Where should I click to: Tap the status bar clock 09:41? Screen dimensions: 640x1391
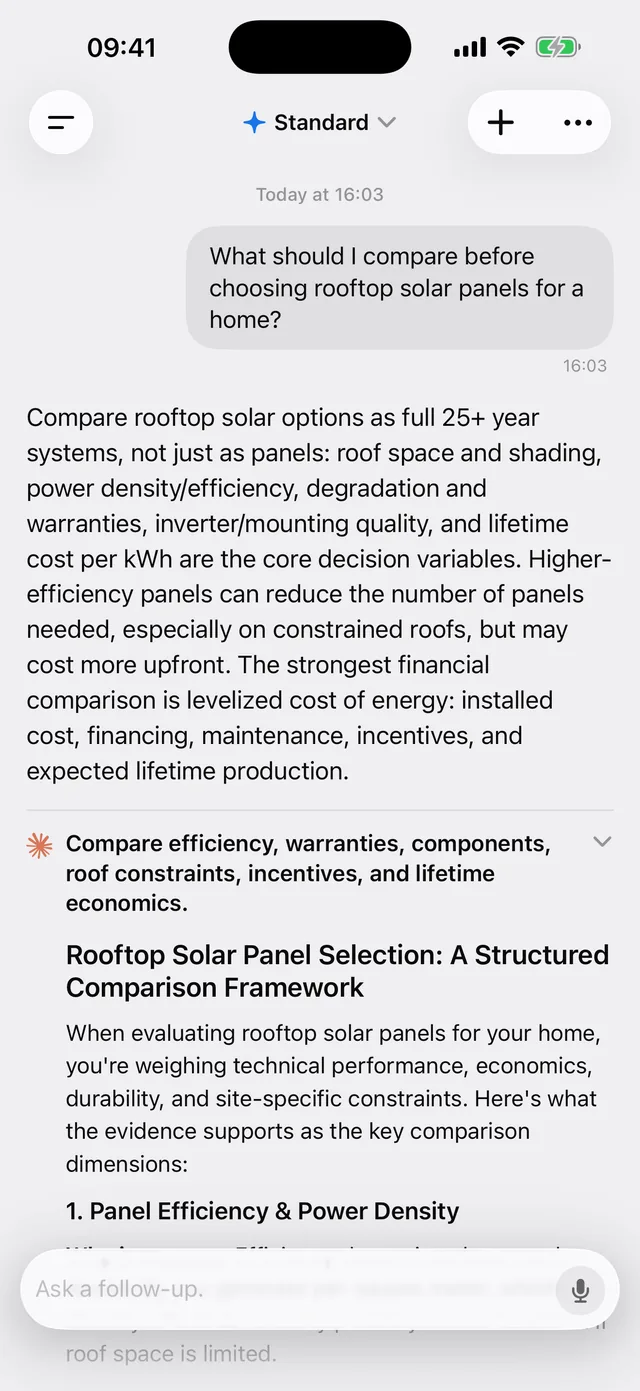[121, 47]
